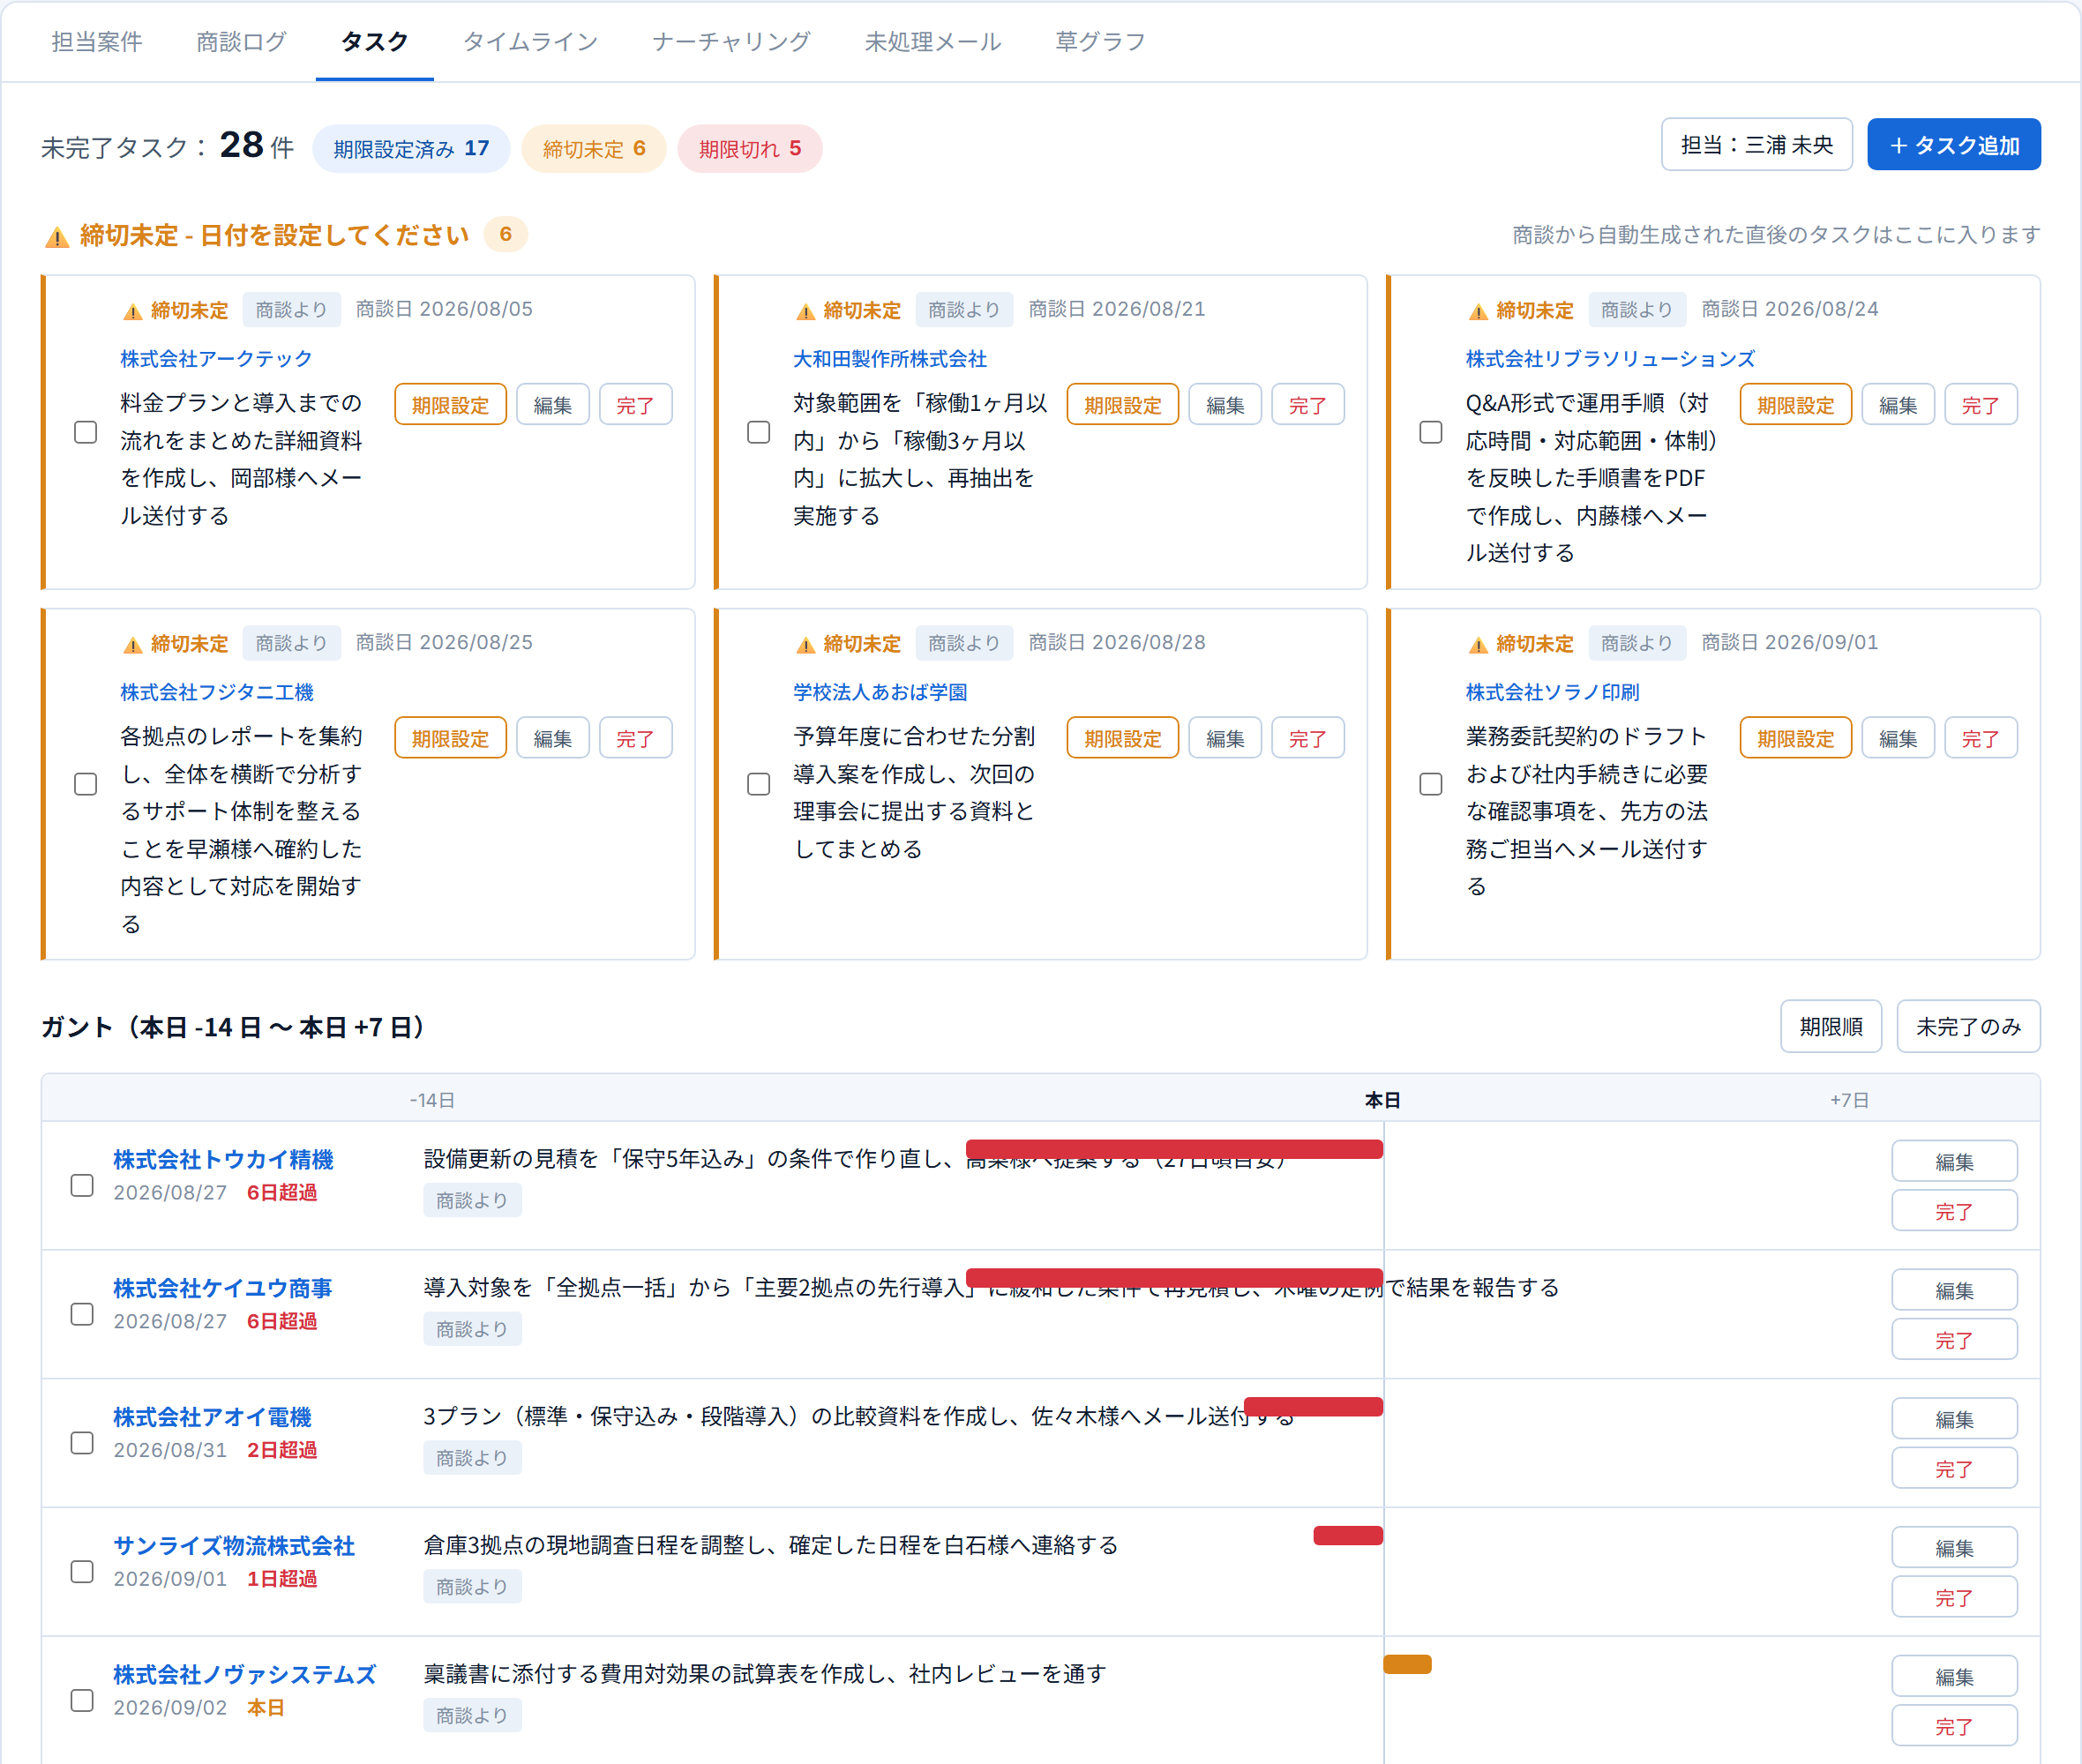Click the ＋タスク追加 button
The height and width of the screenshot is (1764, 2082).
coord(1954,145)
